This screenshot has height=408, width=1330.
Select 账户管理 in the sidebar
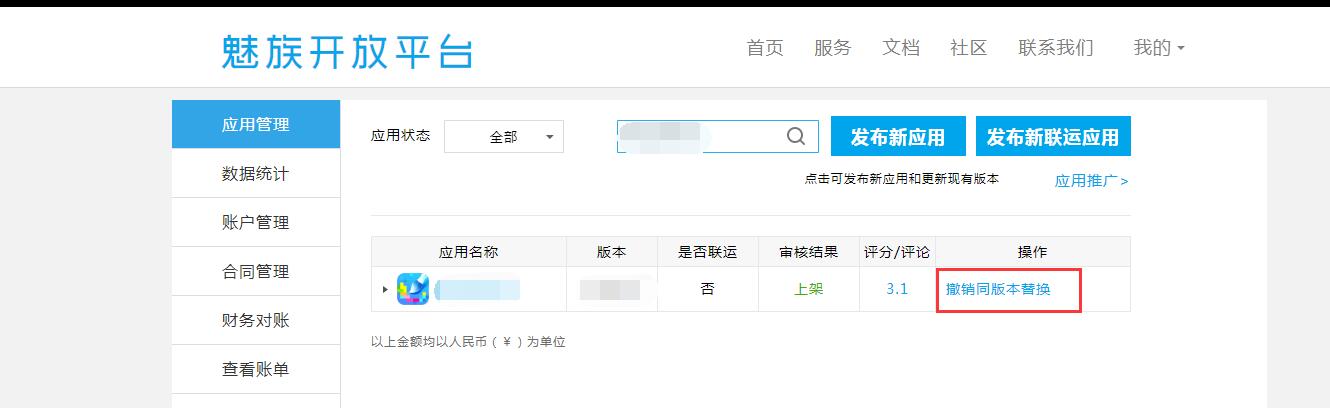pyautogui.click(x=256, y=222)
